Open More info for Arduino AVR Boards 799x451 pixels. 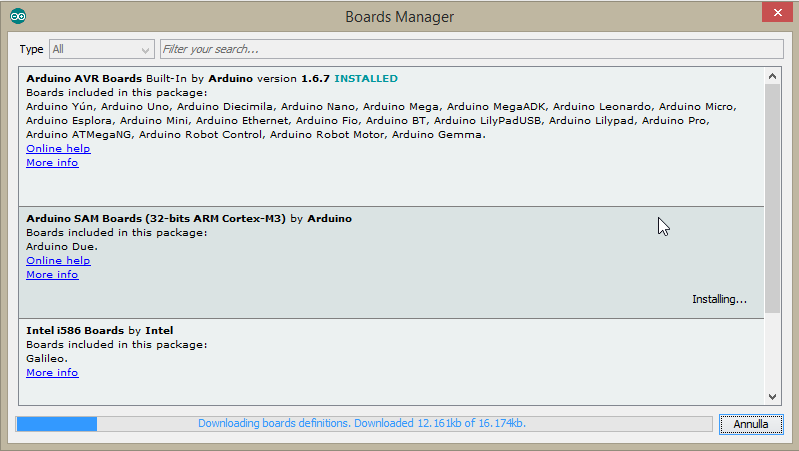tap(52, 163)
